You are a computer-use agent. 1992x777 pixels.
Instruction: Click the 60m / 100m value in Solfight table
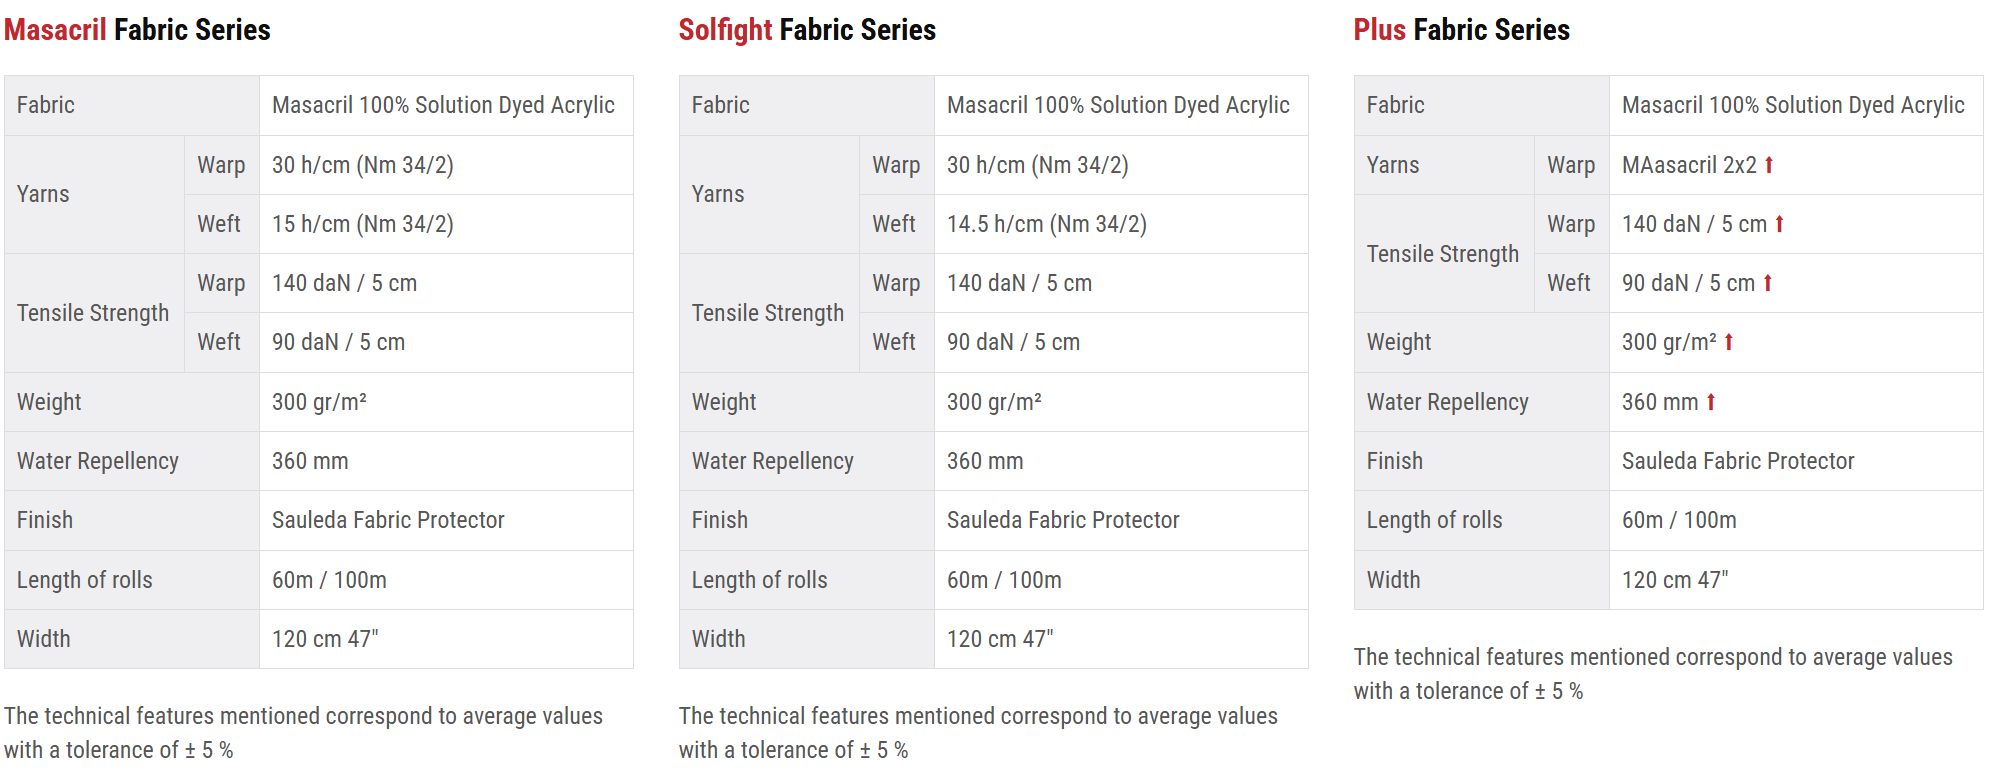pos(1004,580)
